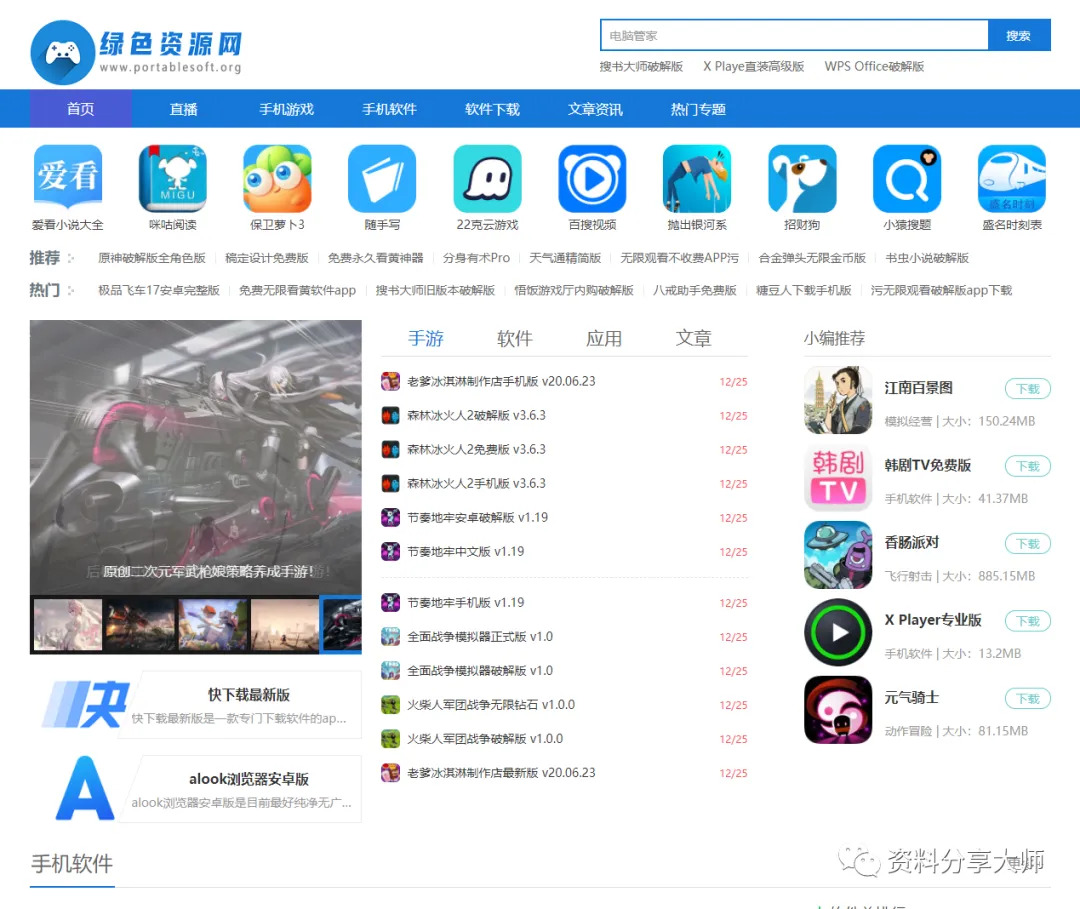
Task: Select the fourth desert scene carousel thumbnail
Action: pos(285,625)
